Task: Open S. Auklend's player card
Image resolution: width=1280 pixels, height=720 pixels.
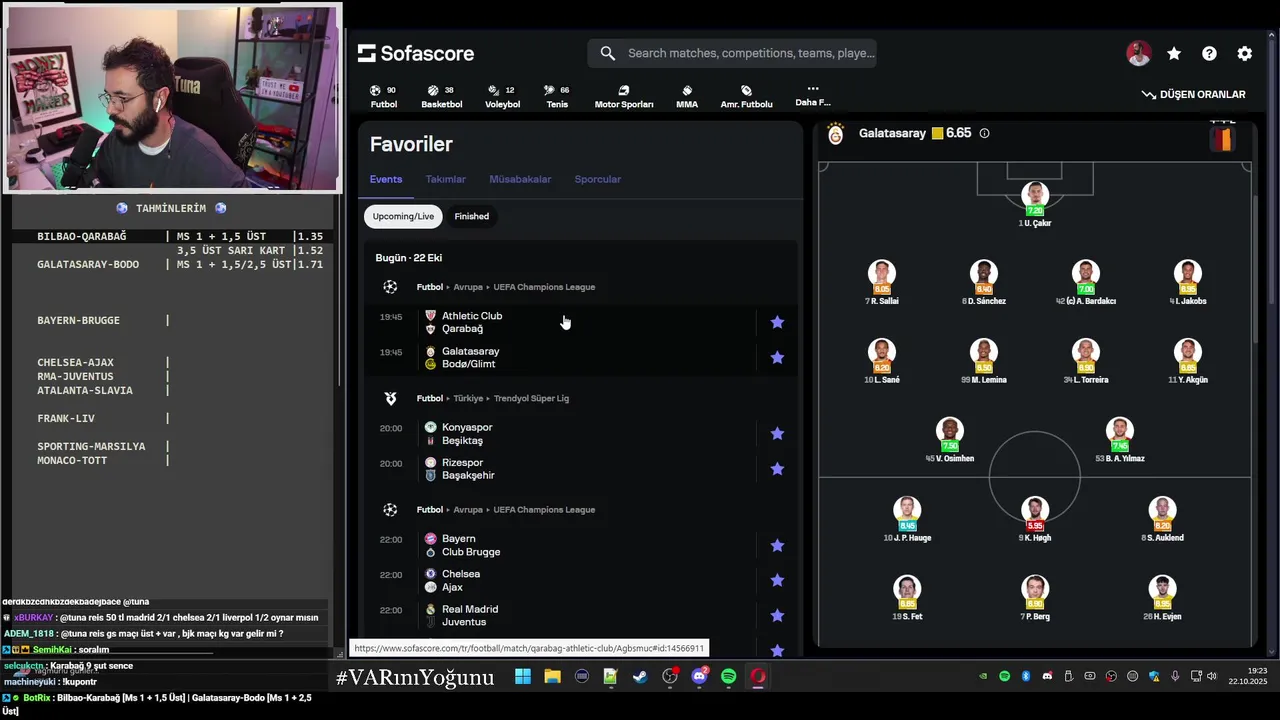Action: click(1162, 520)
